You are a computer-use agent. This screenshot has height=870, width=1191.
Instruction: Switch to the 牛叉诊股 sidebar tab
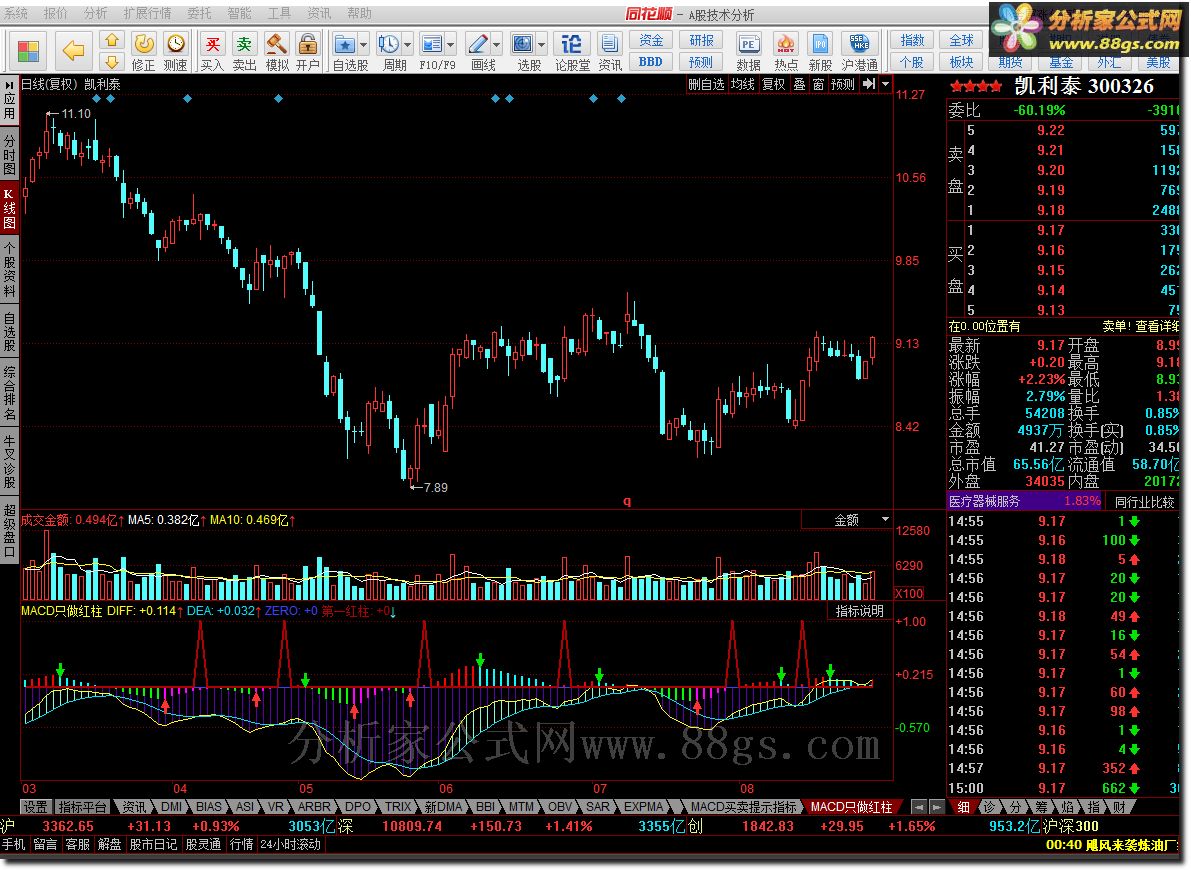tap(9, 460)
